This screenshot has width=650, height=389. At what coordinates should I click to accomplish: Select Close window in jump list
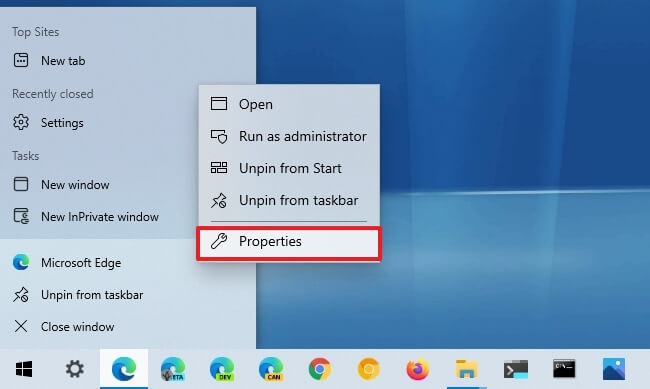coord(128,327)
